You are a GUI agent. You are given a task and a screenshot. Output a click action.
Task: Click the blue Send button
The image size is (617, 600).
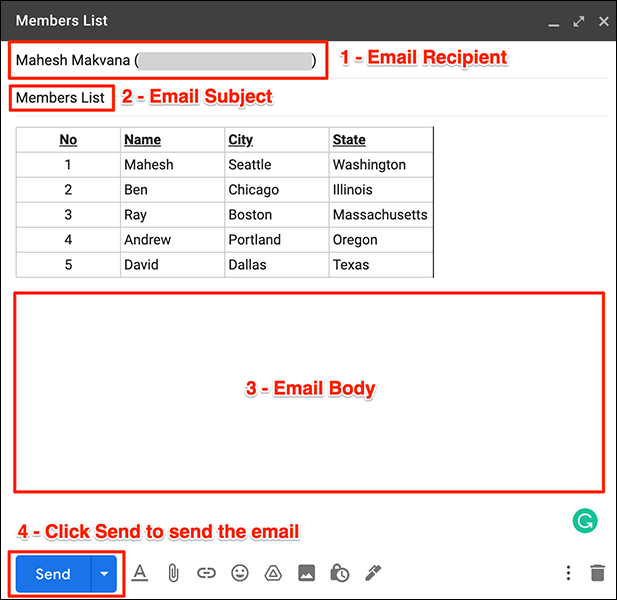coord(53,574)
